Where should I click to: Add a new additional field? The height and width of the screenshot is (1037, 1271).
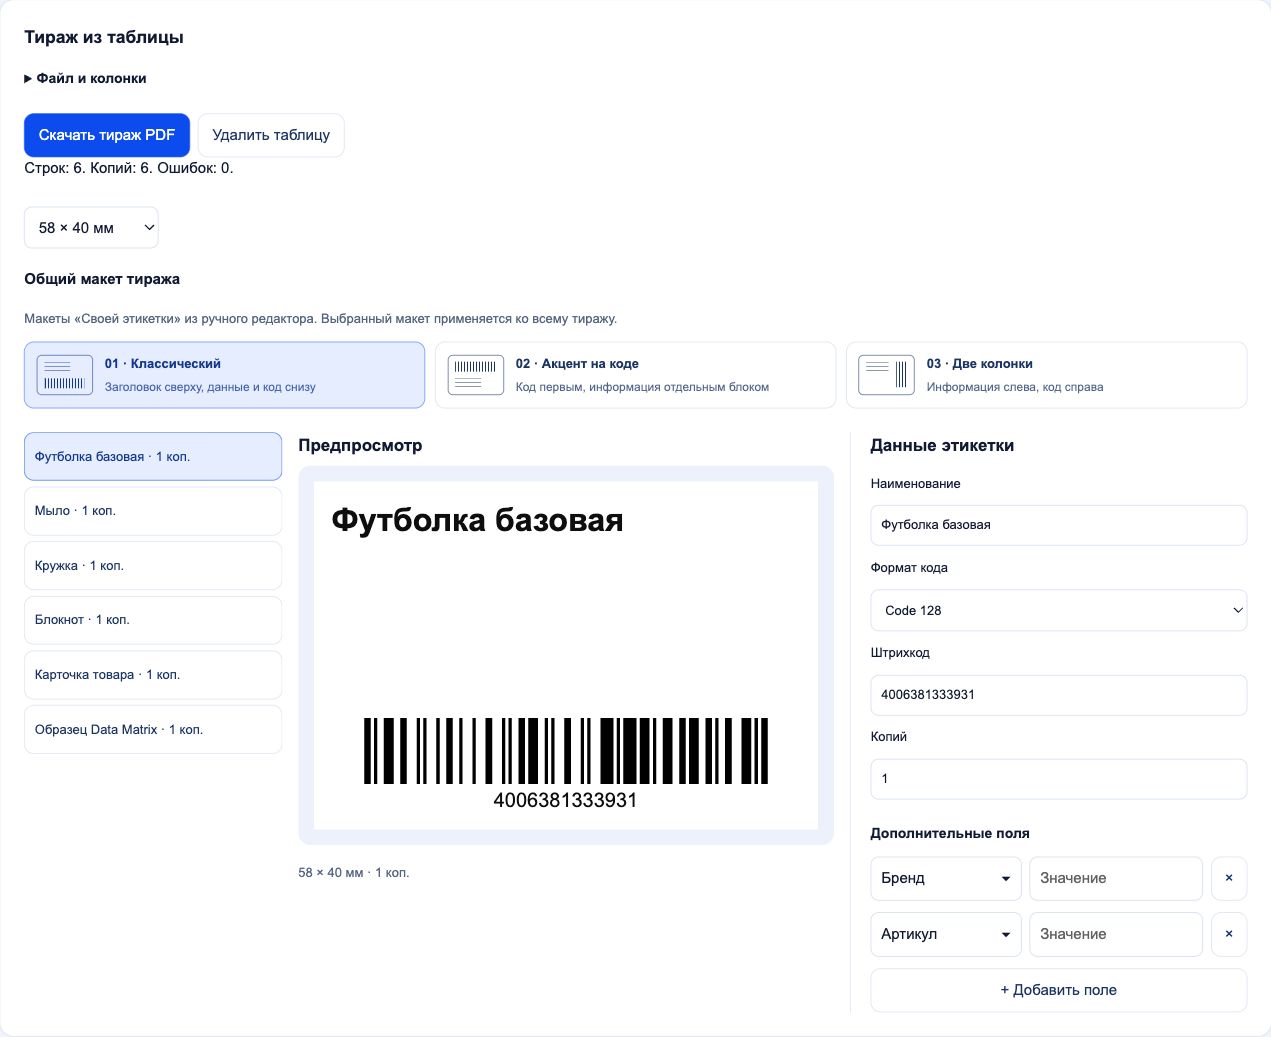click(1059, 990)
